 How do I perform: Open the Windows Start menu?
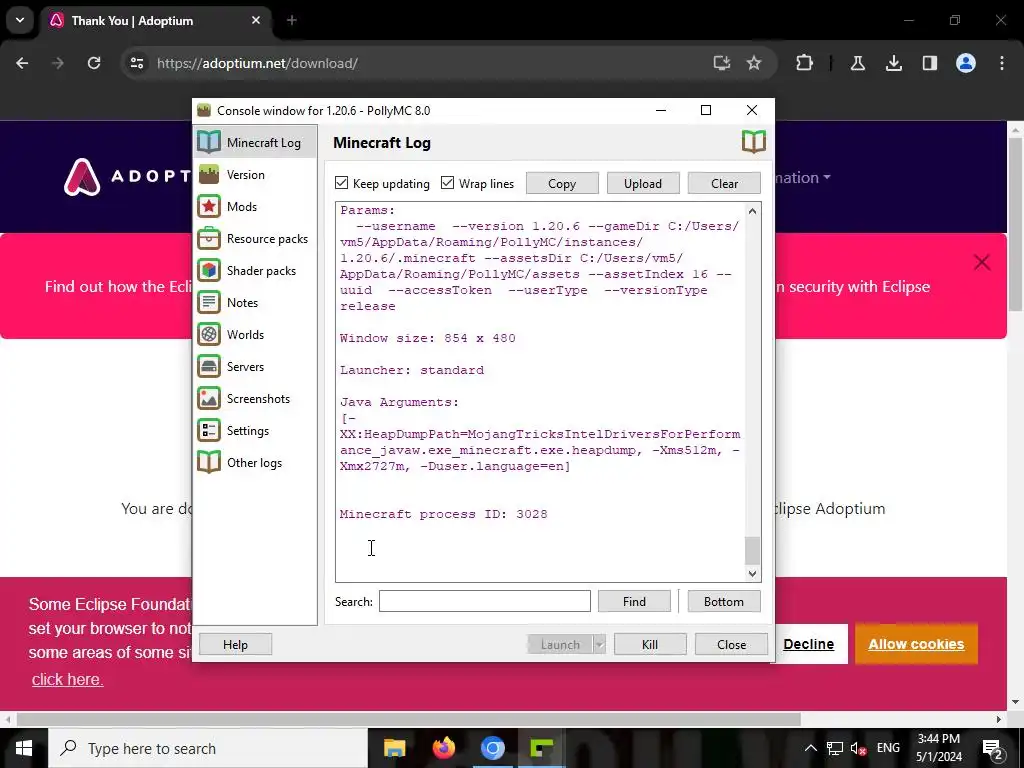click(24, 748)
